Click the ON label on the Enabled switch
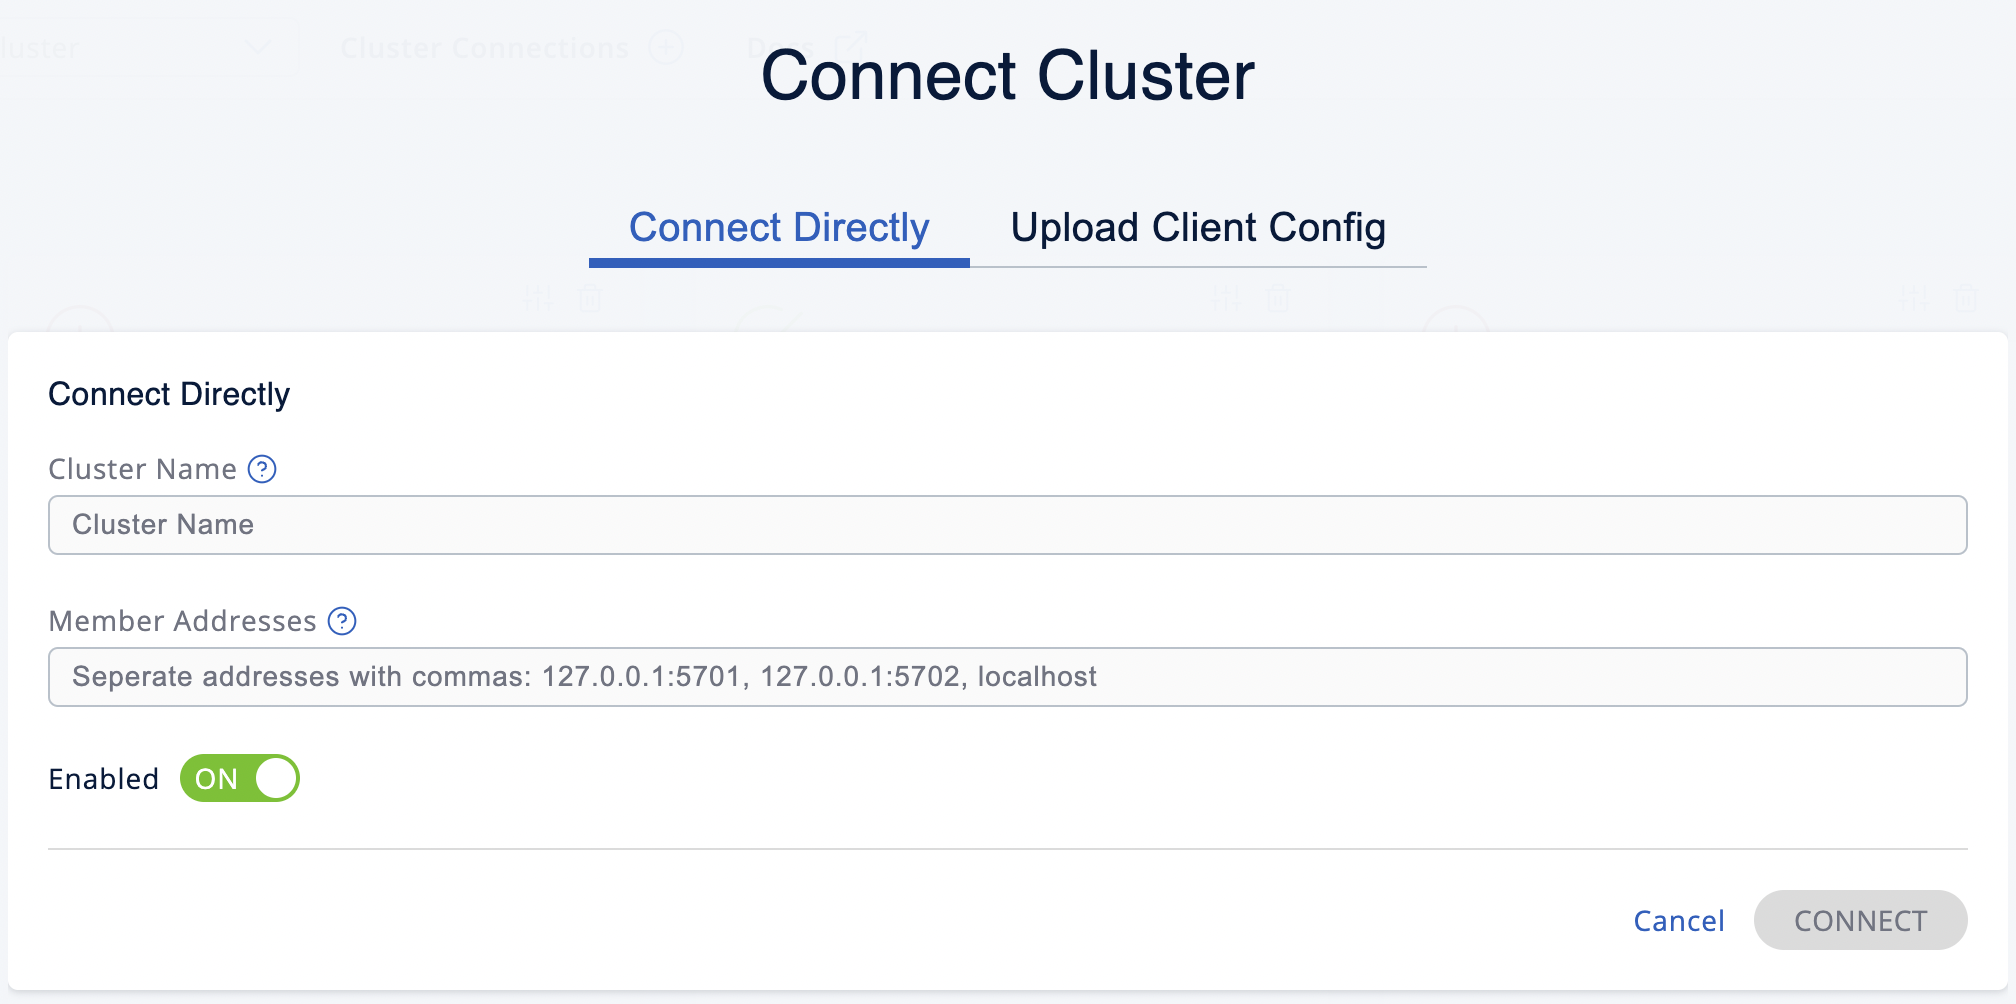This screenshot has height=1004, width=2016. click(x=217, y=778)
